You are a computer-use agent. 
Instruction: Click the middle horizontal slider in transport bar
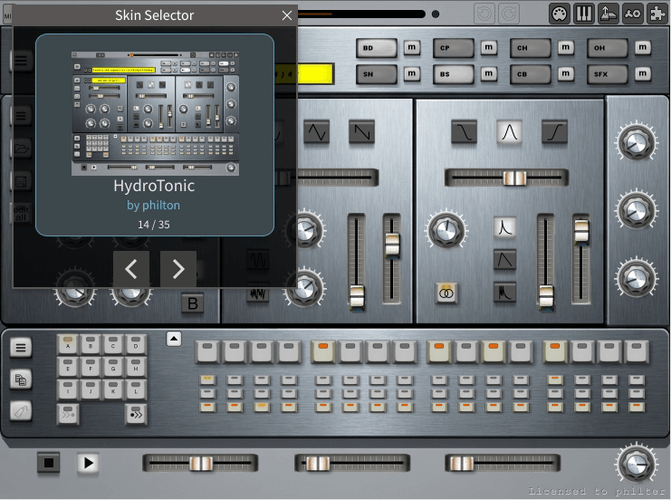click(x=352, y=463)
